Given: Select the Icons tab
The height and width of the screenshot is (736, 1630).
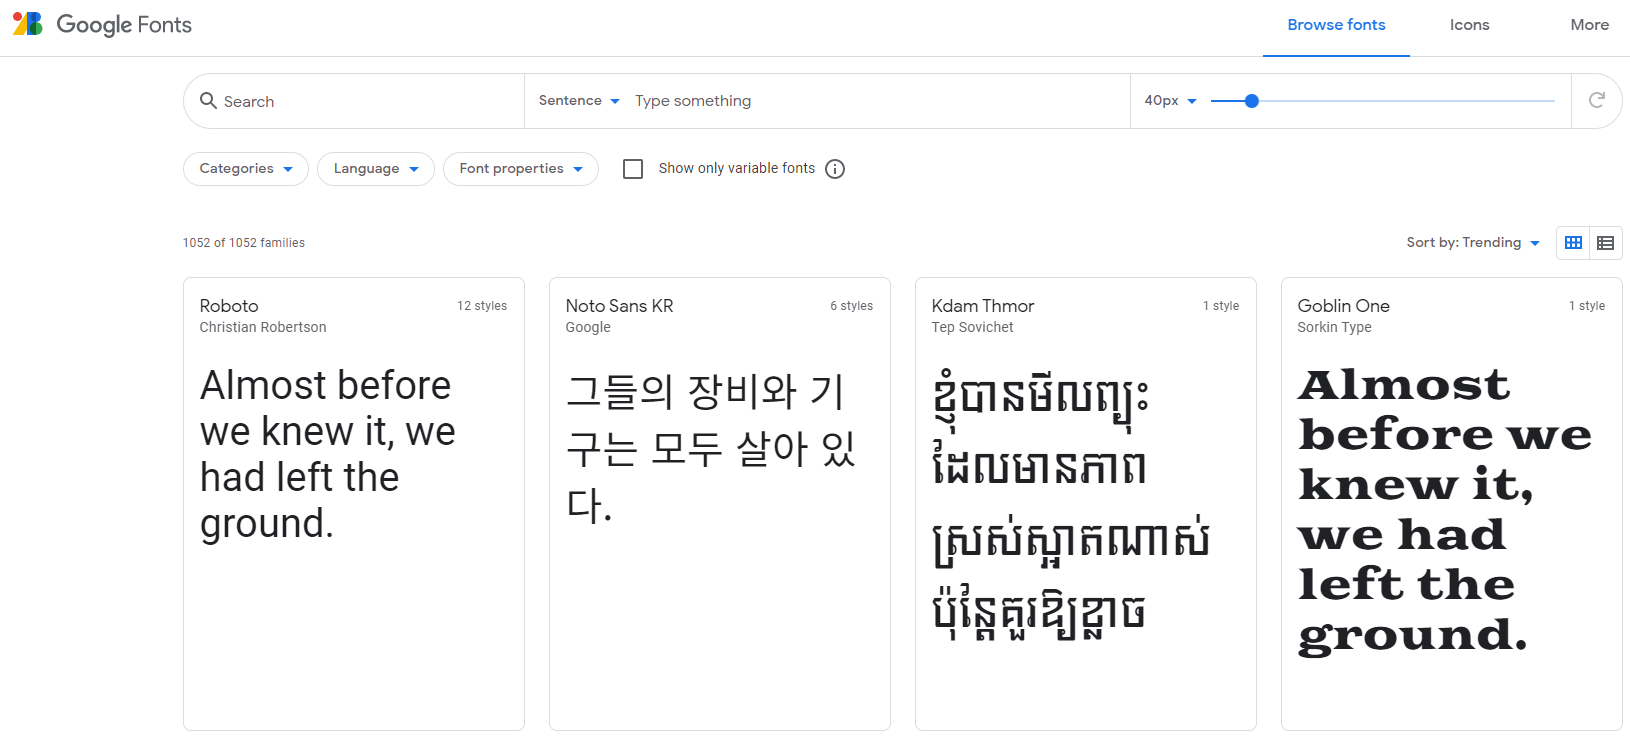Looking at the screenshot, I should pos(1469,25).
